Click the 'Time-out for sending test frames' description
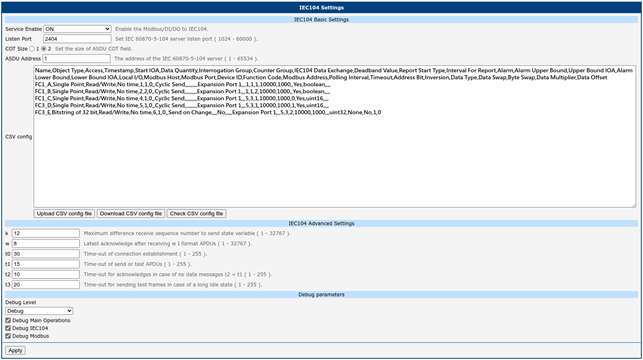 point(173,285)
